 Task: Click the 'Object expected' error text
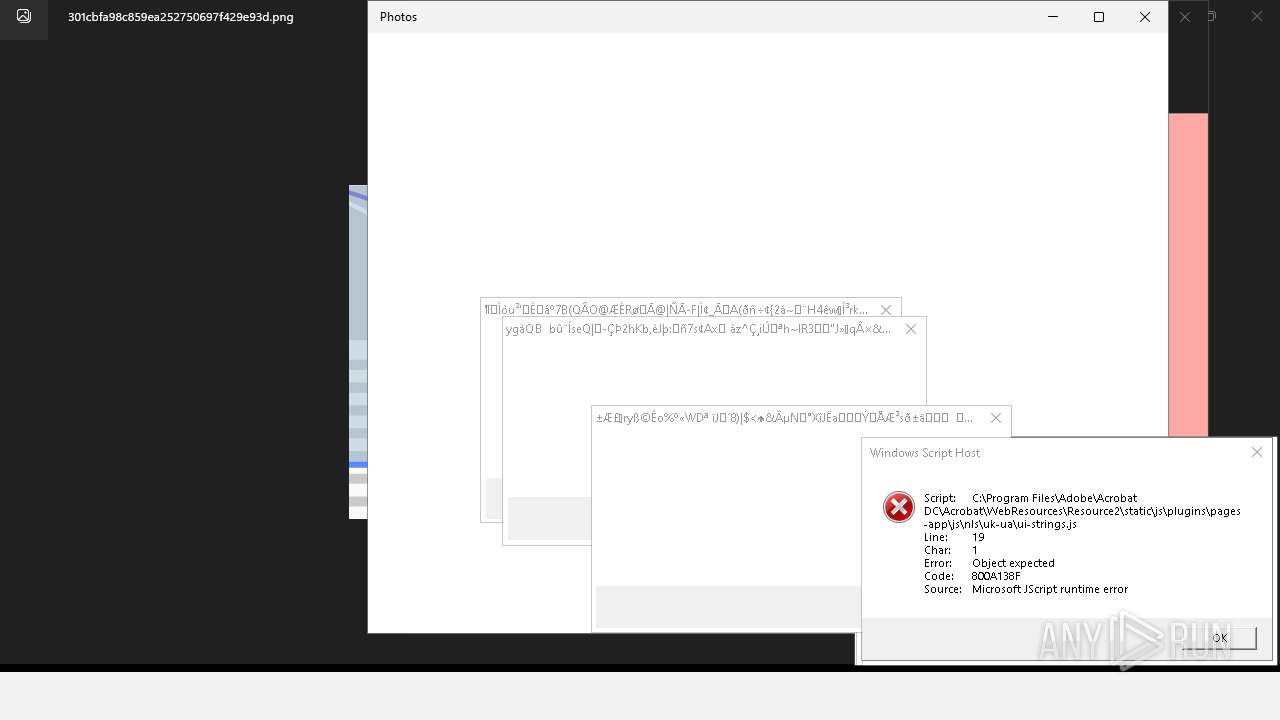click(1013, 563)
